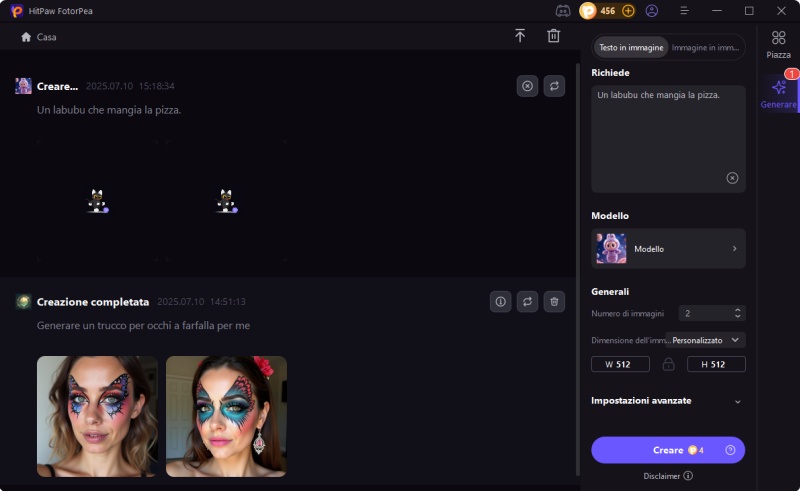Regenerate the labubu pizza task
Image resolution: width=800 pixels, height=491 pixels.
tap(554, 86)
